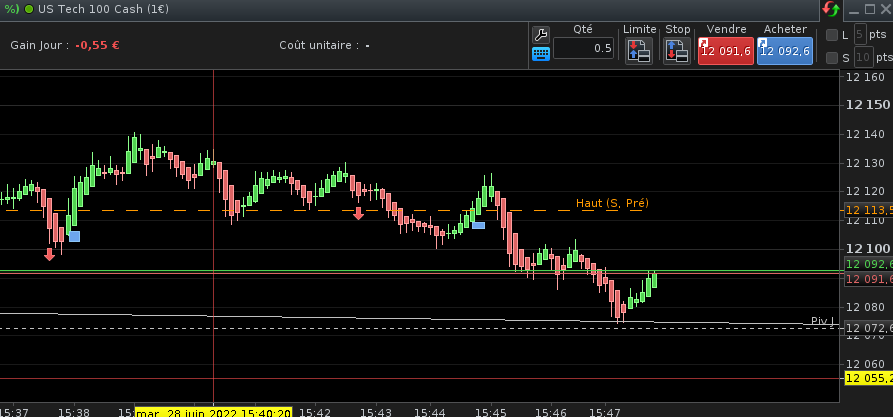The height and width of the screenshot is (417, 893).
Task: Click the green status dot beside US Tech 100
Action: click(x=29, y=9)
